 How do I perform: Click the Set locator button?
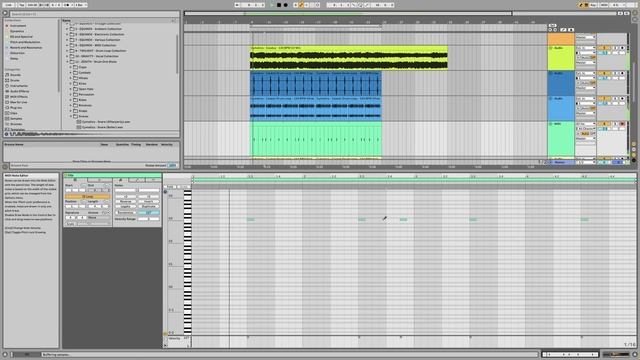coord(553,25)
